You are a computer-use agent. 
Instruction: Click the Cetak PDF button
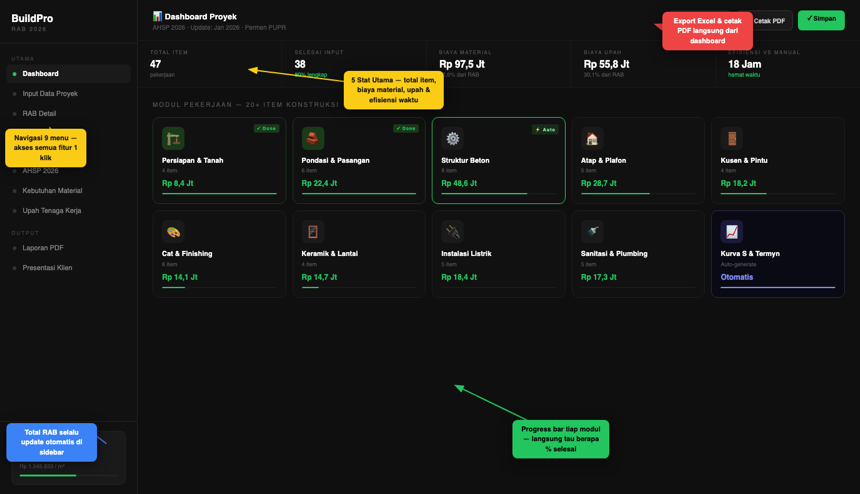[771, 21]
